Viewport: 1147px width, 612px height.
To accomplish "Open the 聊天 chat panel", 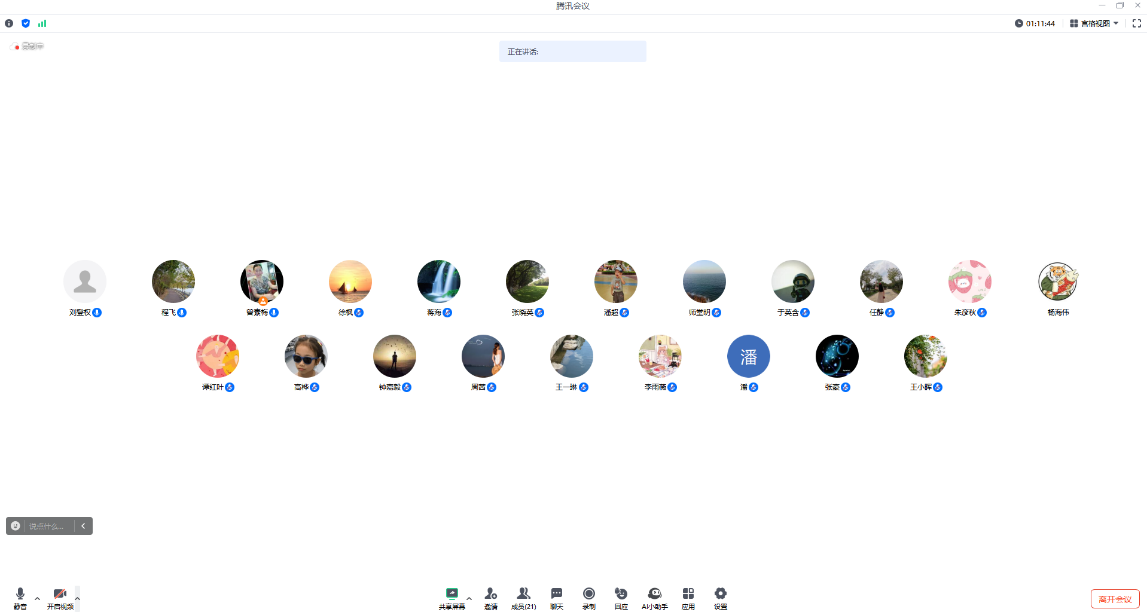I will (x=556, y=596).
